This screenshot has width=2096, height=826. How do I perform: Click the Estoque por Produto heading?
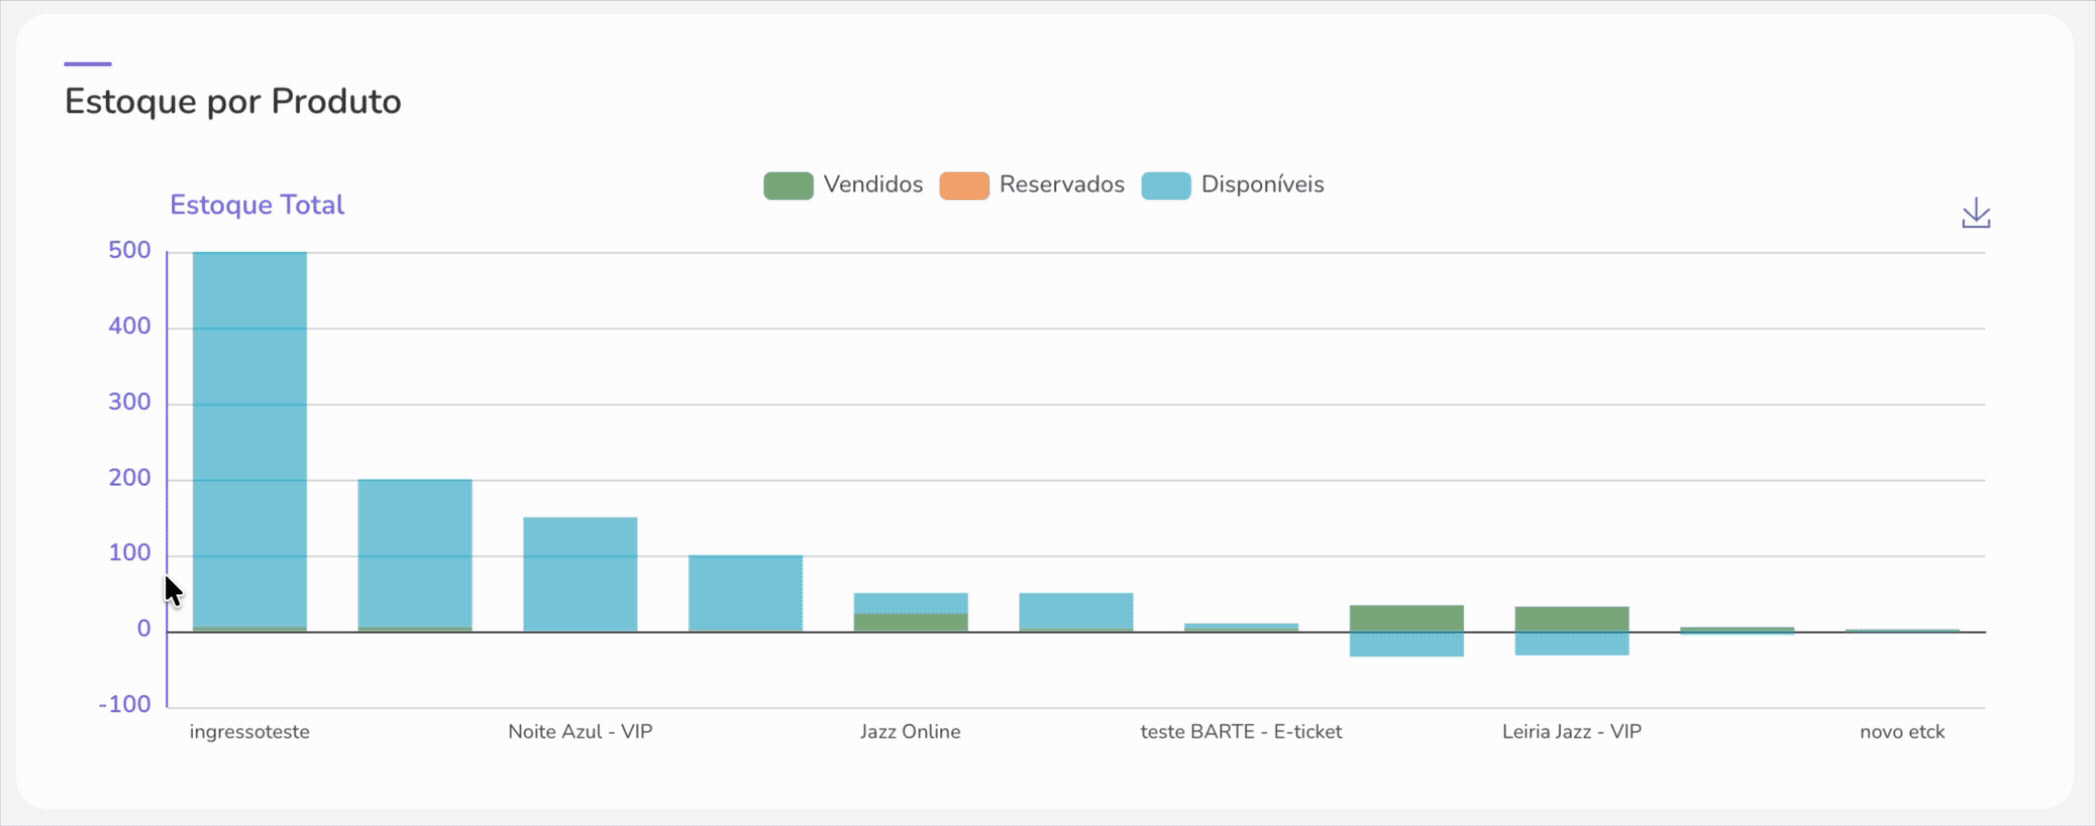[232, 102]
